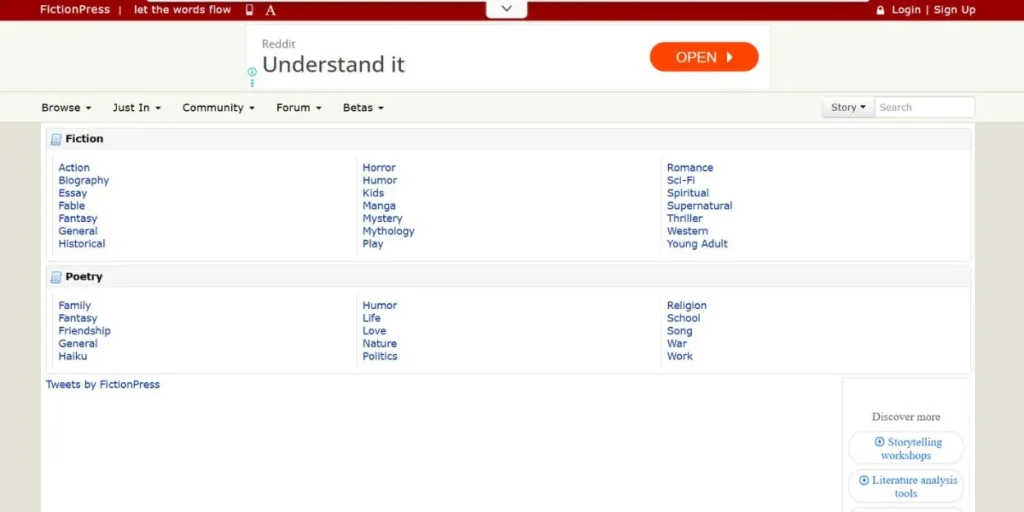Open the Mythology fiction category

(x=388, y=231)
